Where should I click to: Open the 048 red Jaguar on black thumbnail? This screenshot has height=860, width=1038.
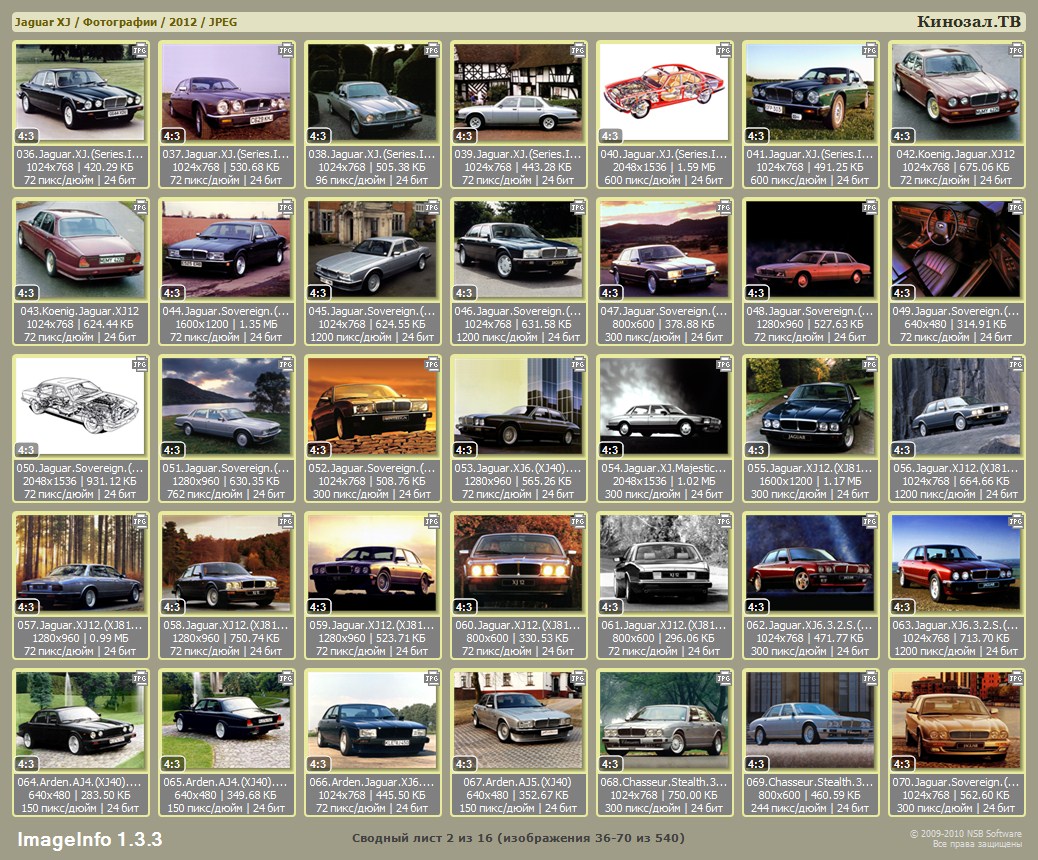click(810, 249)
